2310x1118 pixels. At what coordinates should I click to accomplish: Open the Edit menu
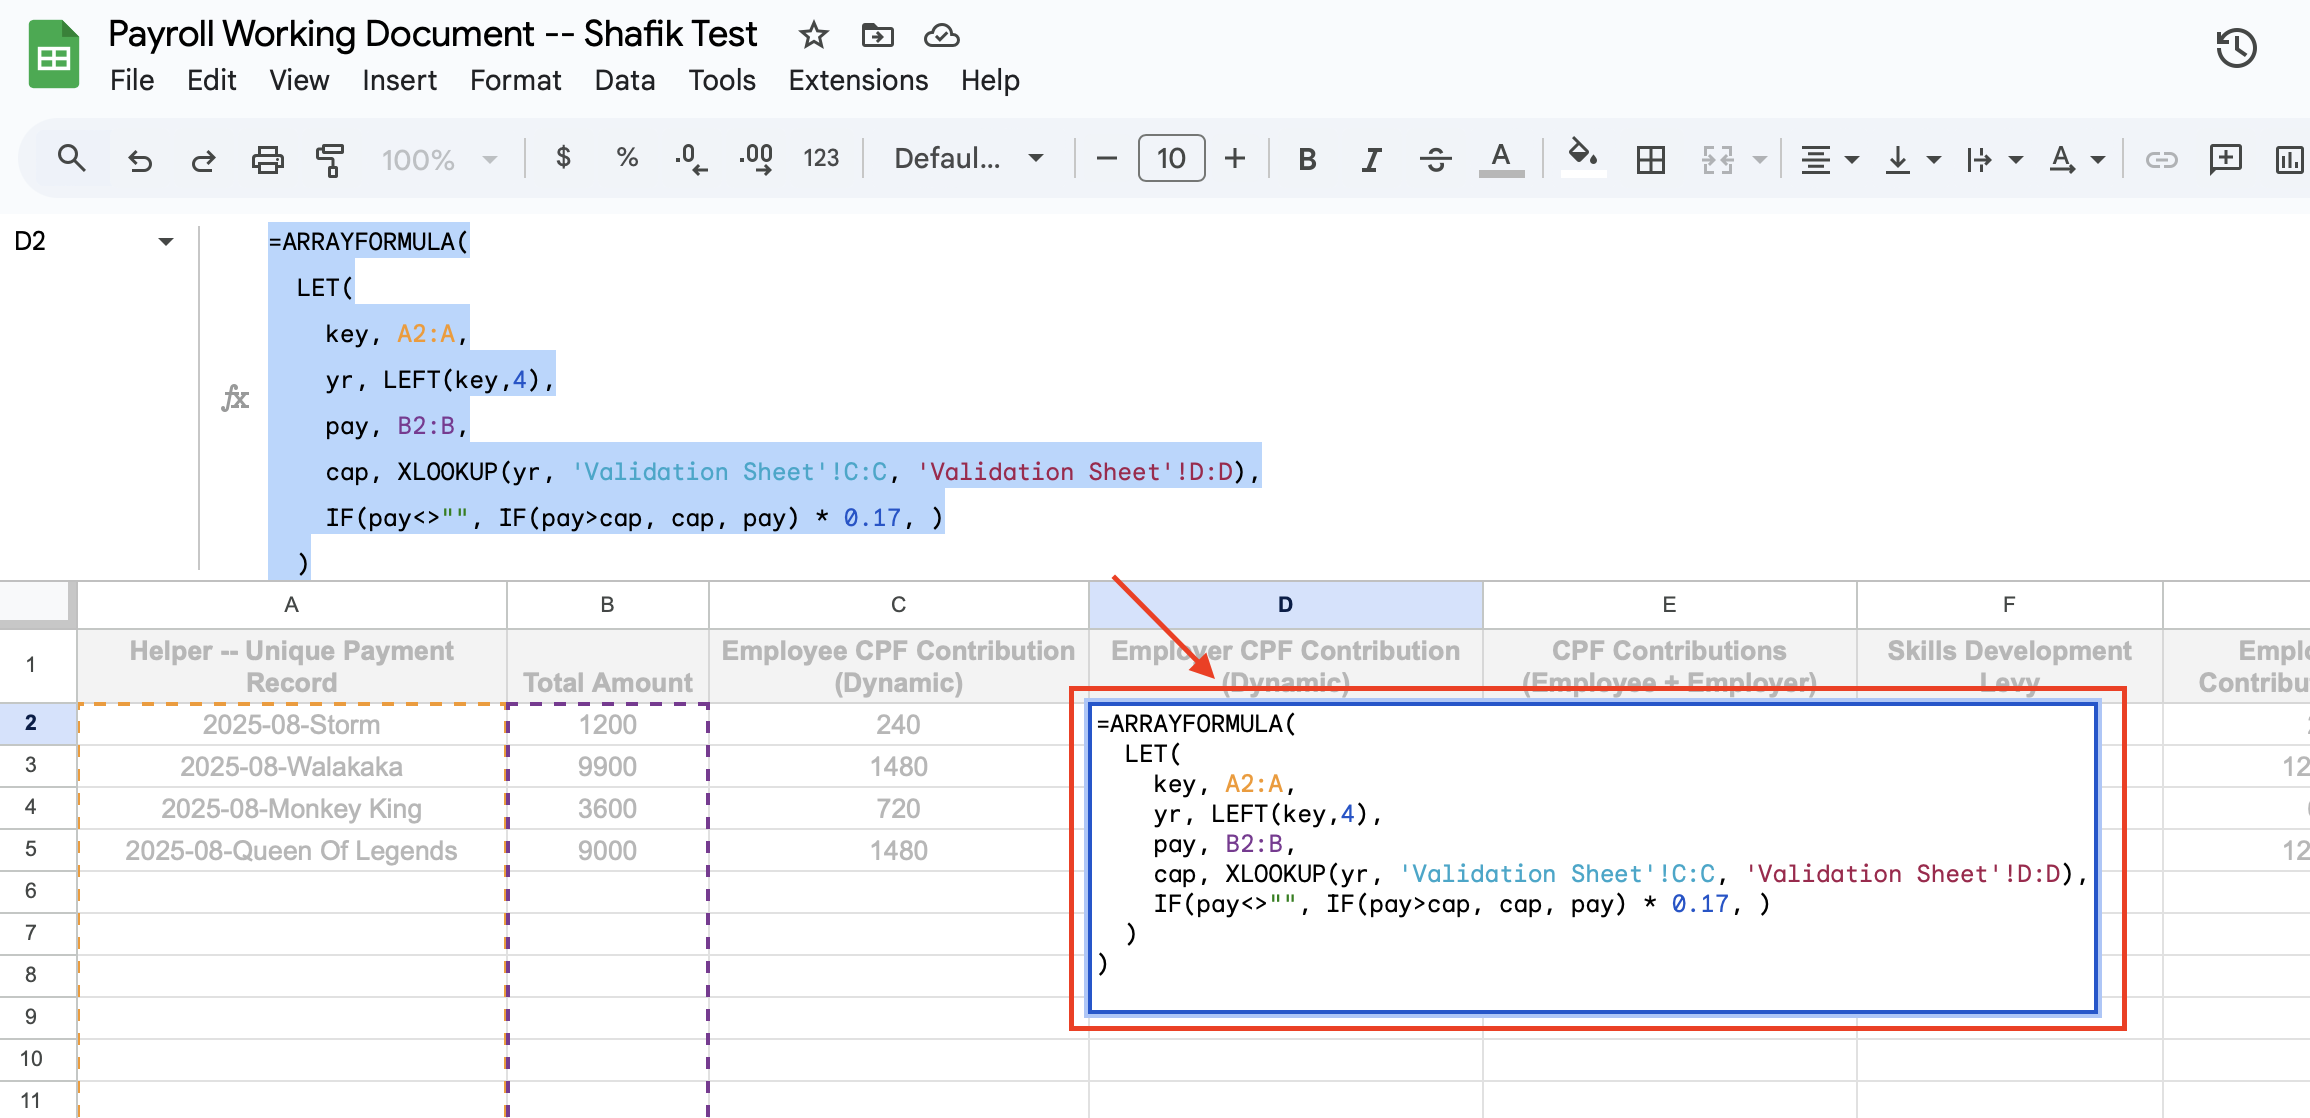tap(211, 80)
